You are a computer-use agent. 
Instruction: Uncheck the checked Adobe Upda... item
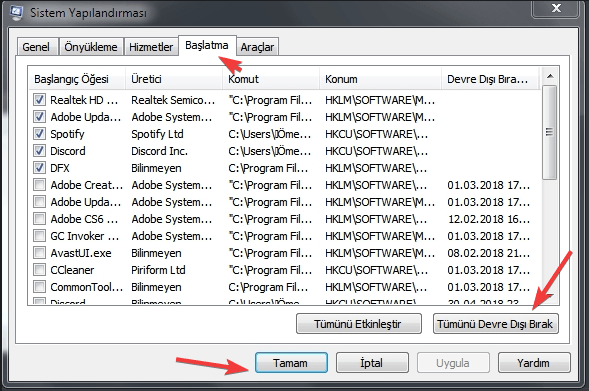39,117
